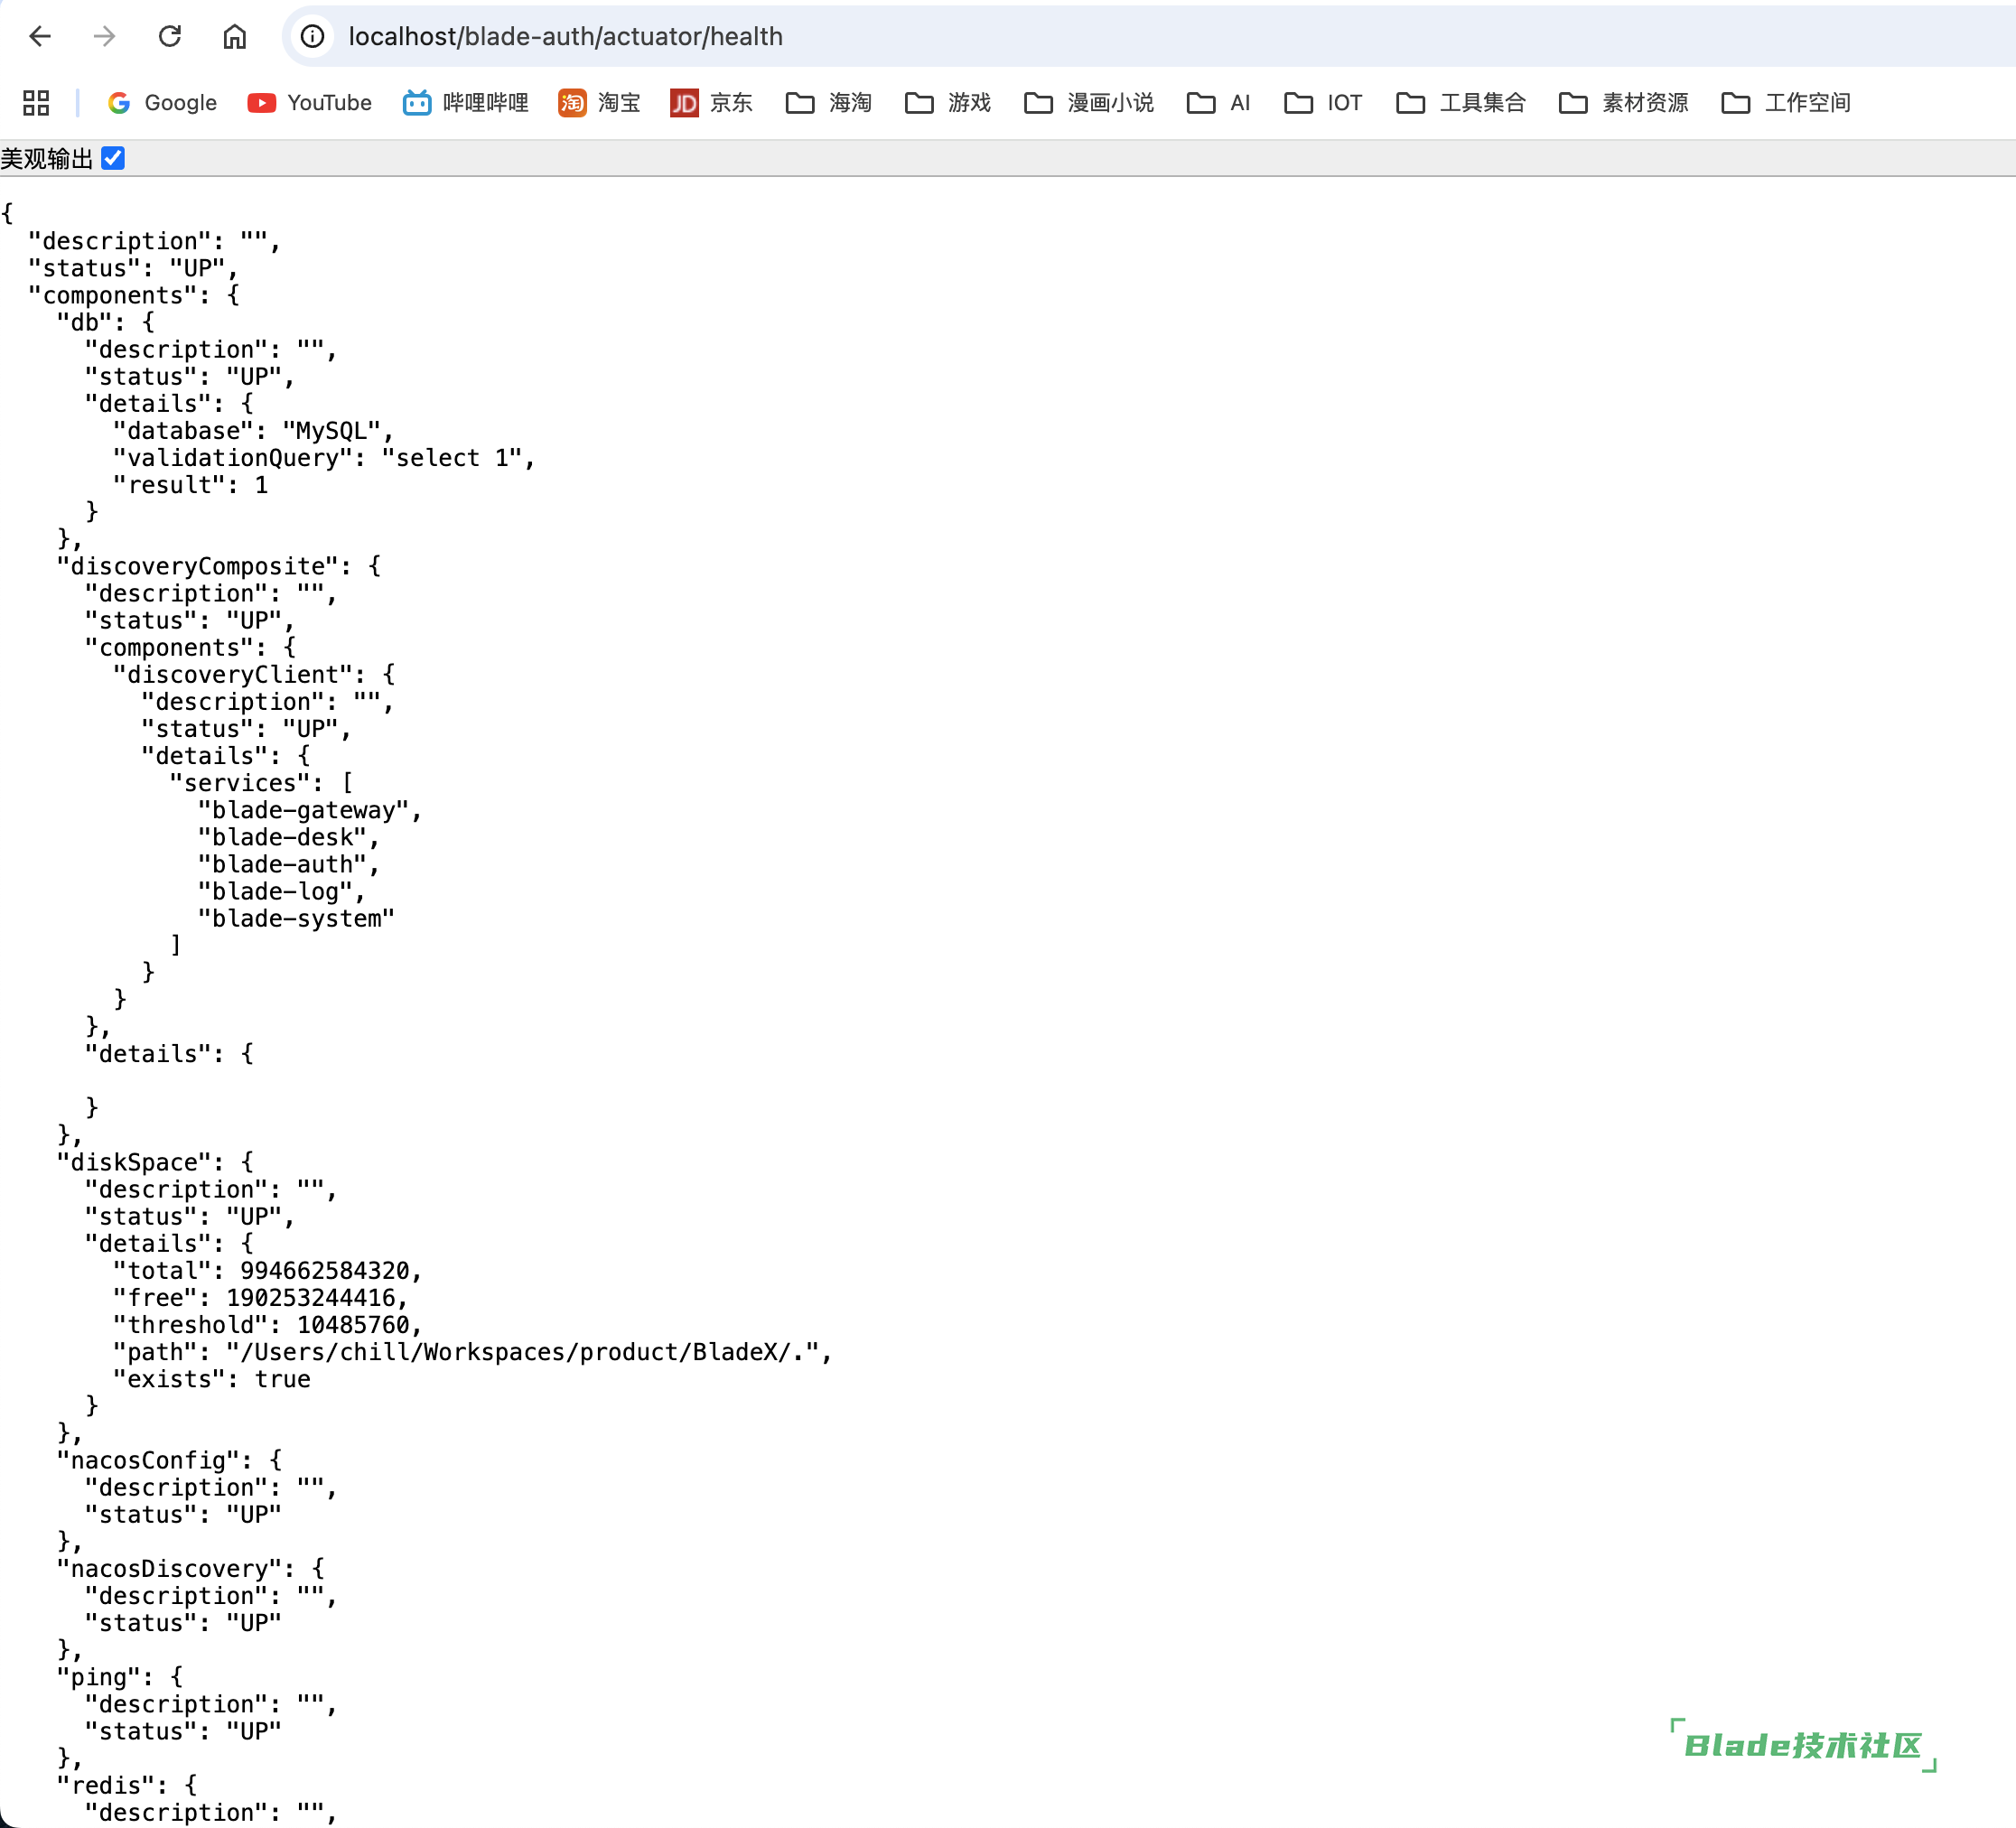
Task: Click the "blade-gateway" service entry
Action: tap(304, 810)
